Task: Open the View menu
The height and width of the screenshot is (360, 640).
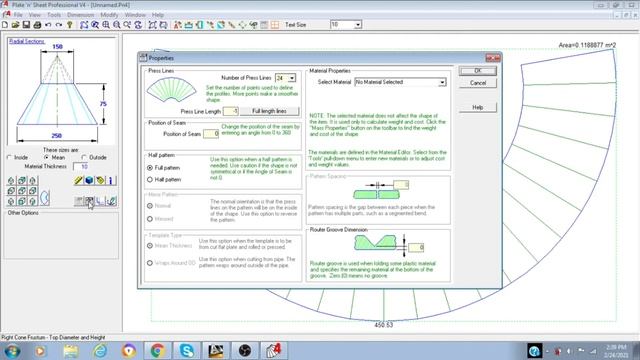Action: coord(35,15)
